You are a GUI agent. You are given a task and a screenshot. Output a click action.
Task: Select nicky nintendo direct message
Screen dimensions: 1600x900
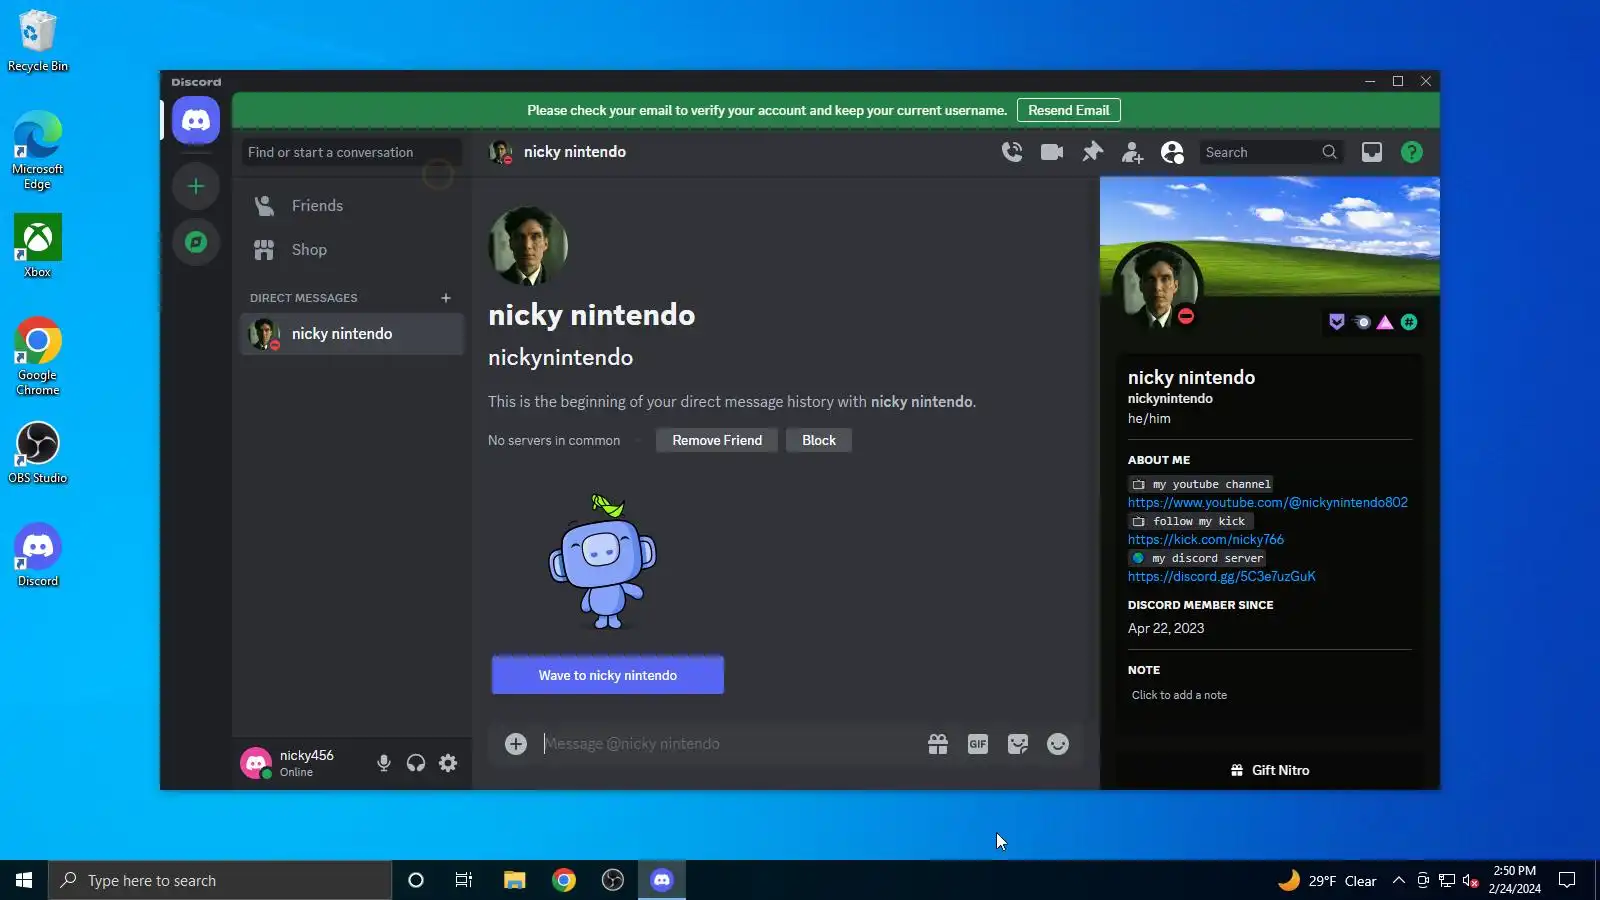(352, 334)
